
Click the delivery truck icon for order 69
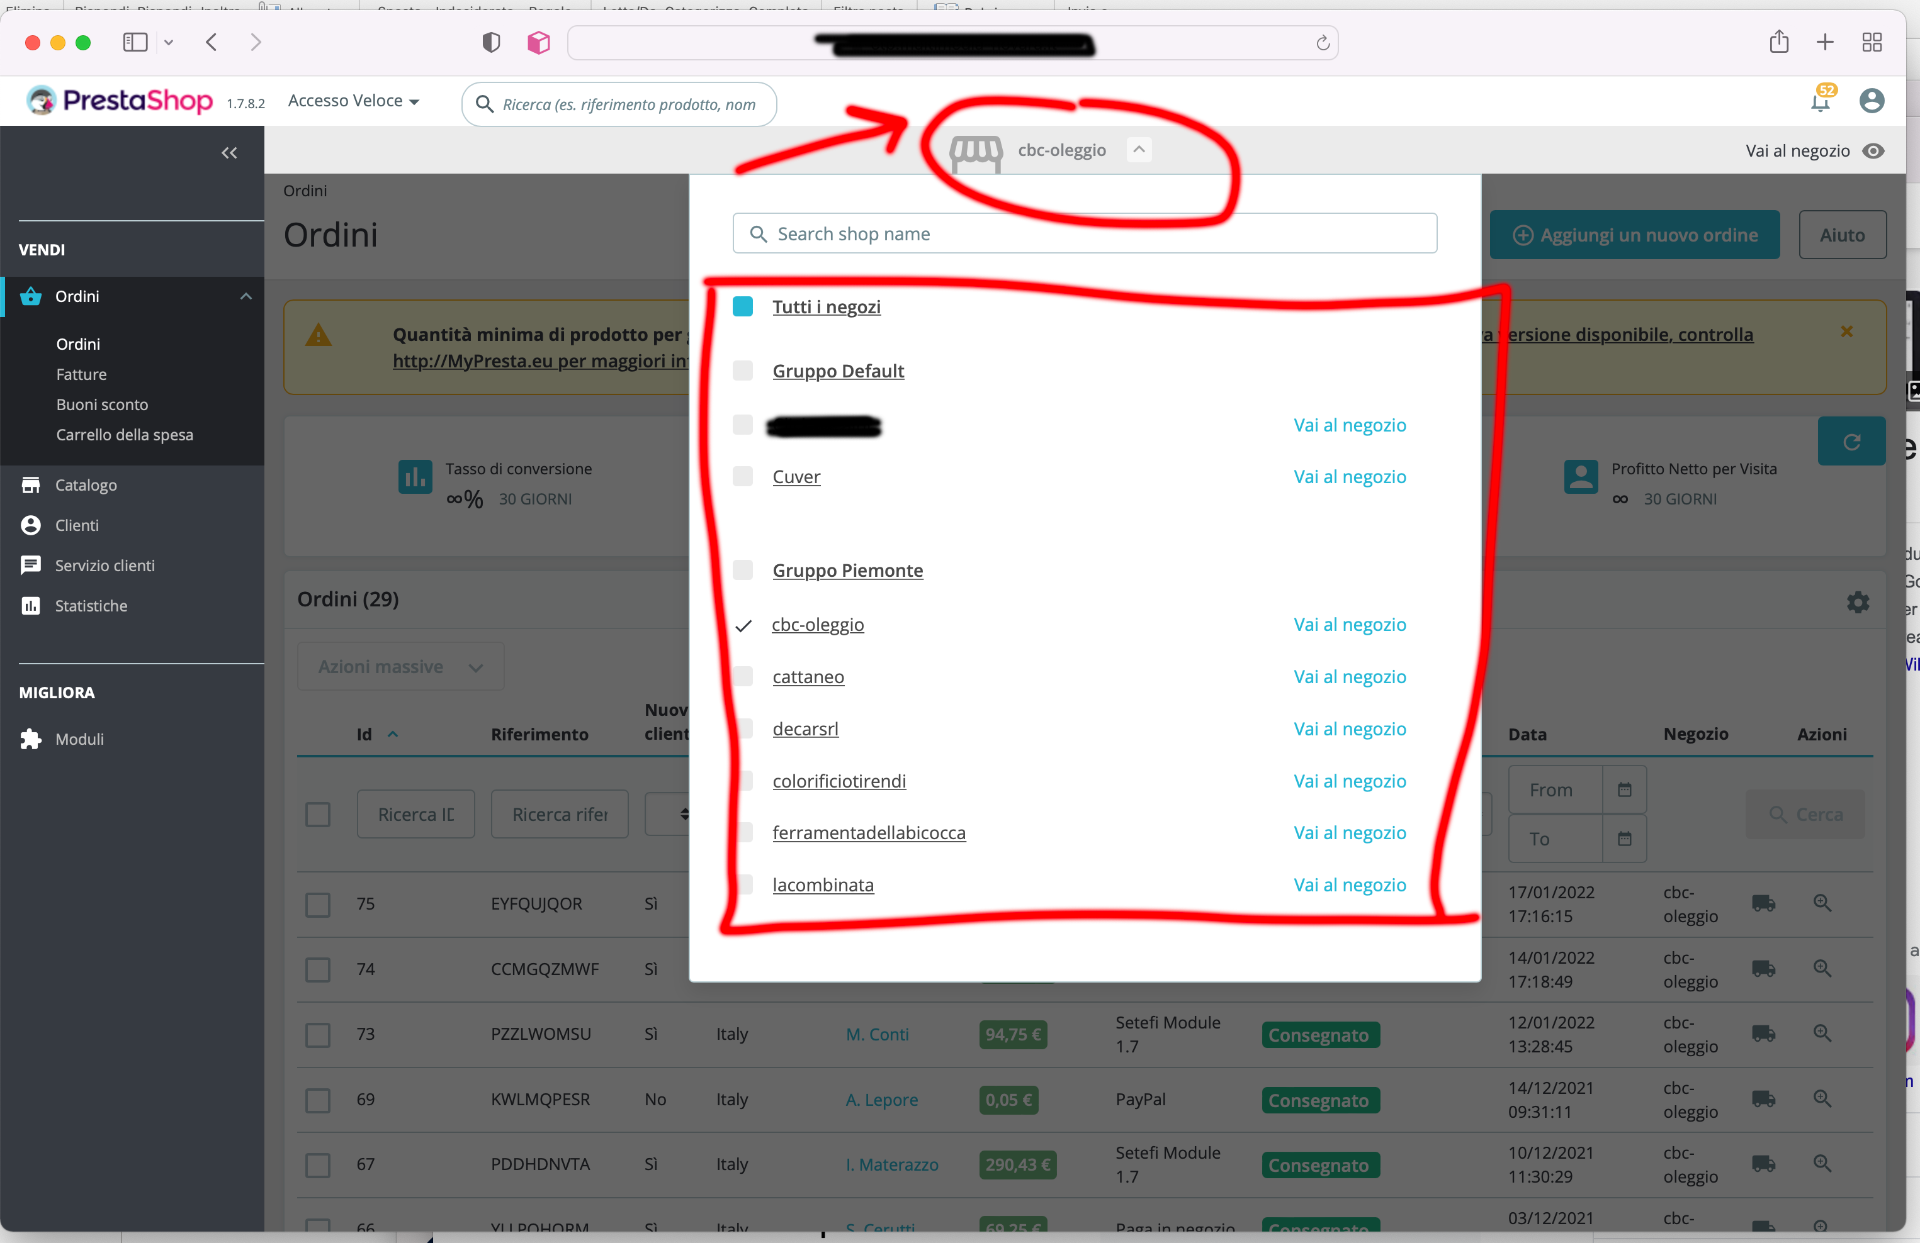pyautogui.click(x=1763, y=1099)
